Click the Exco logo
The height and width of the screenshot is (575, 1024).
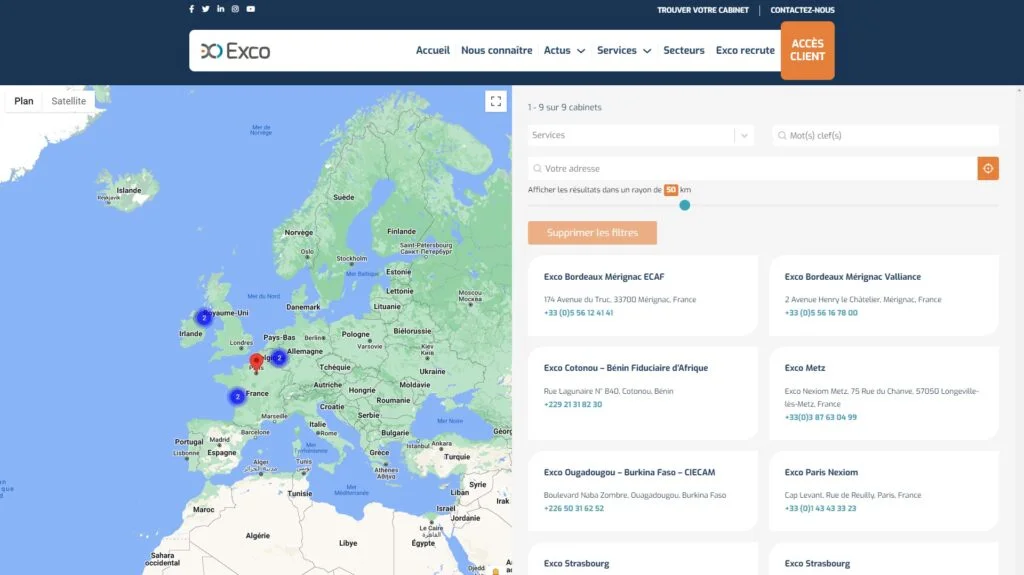pyautogui.click(x=235, y=51)
